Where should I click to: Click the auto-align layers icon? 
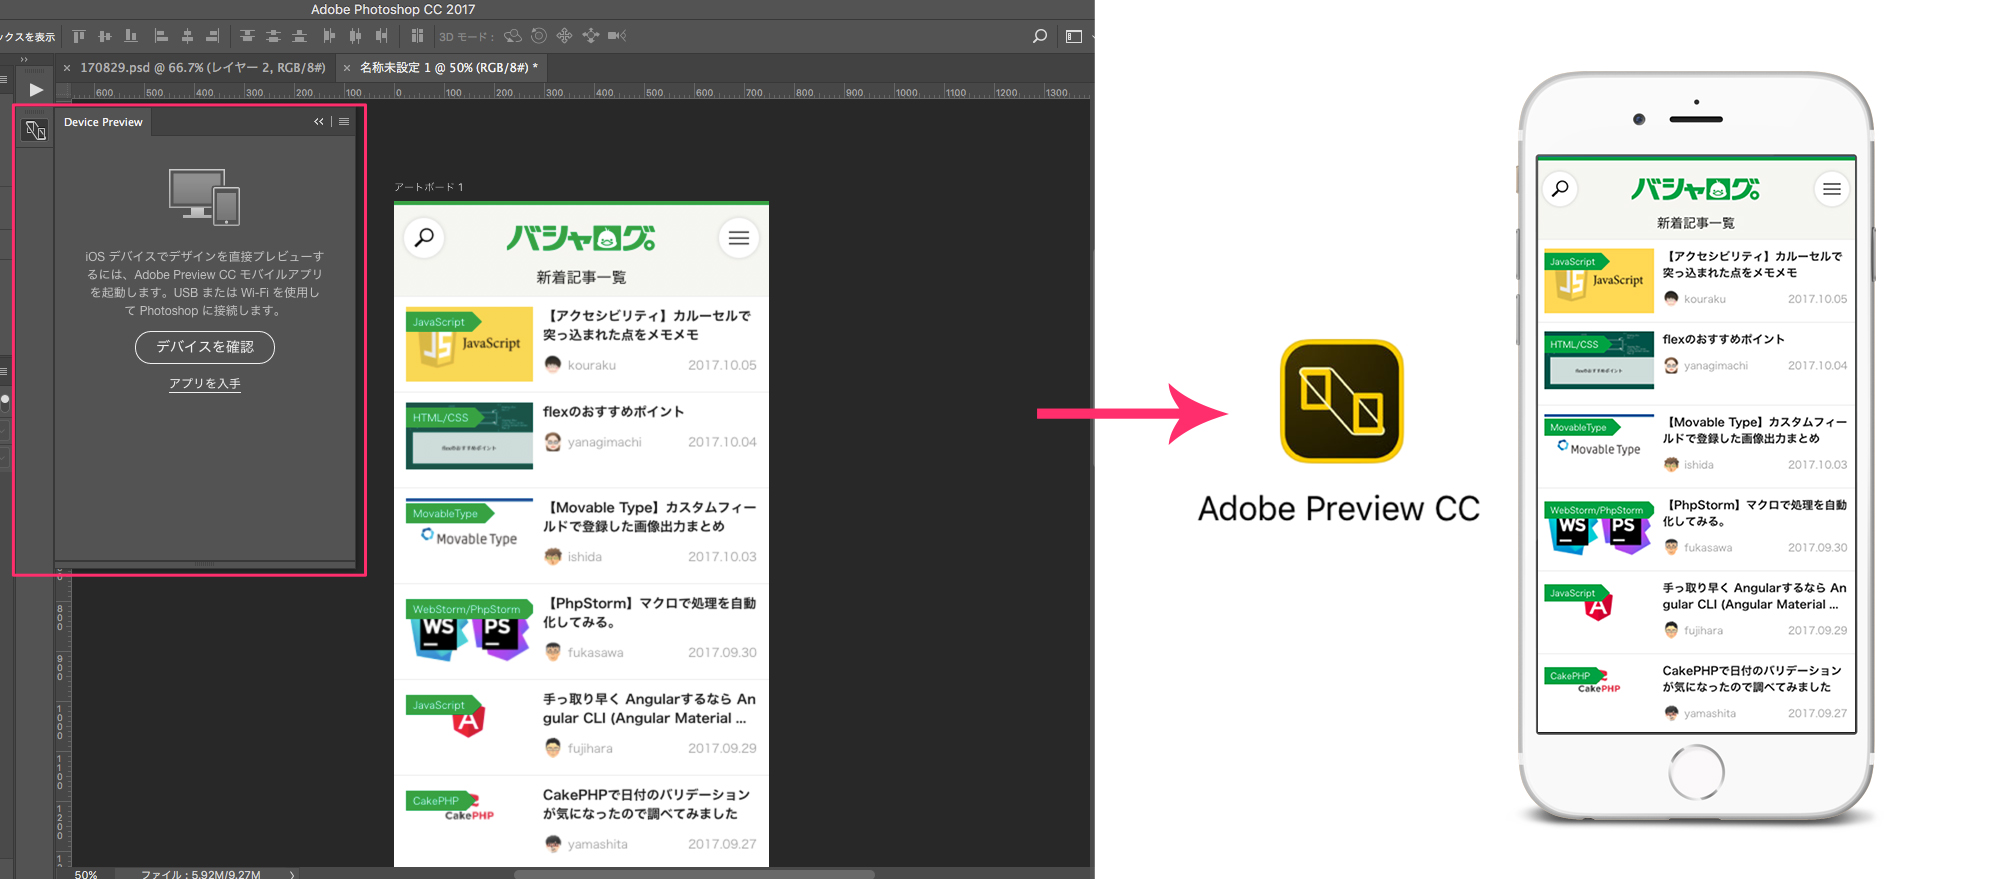417,36
